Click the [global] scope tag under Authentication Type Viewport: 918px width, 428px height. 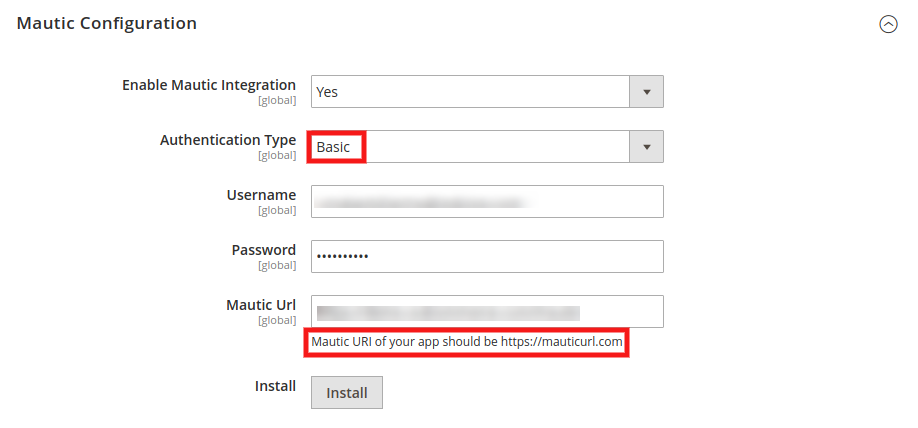(277, 156)
